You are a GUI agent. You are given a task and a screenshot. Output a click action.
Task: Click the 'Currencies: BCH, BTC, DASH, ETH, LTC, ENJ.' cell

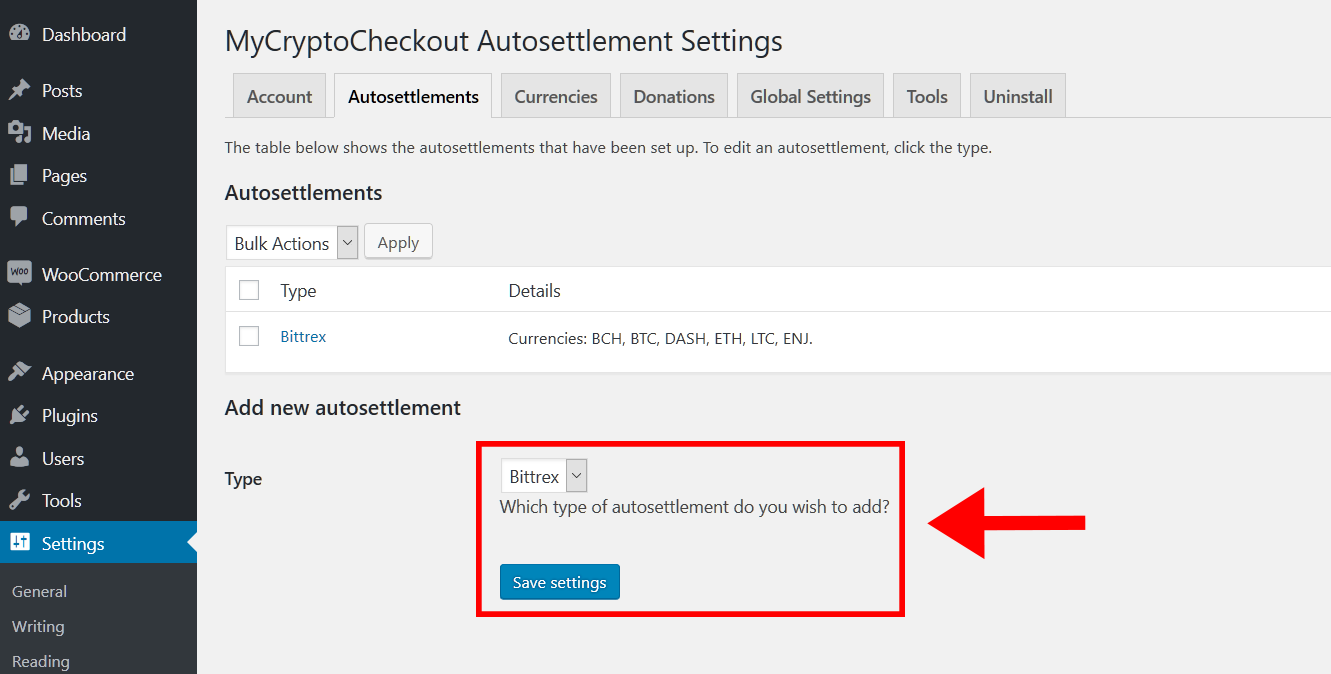click(x=661, y=338)
